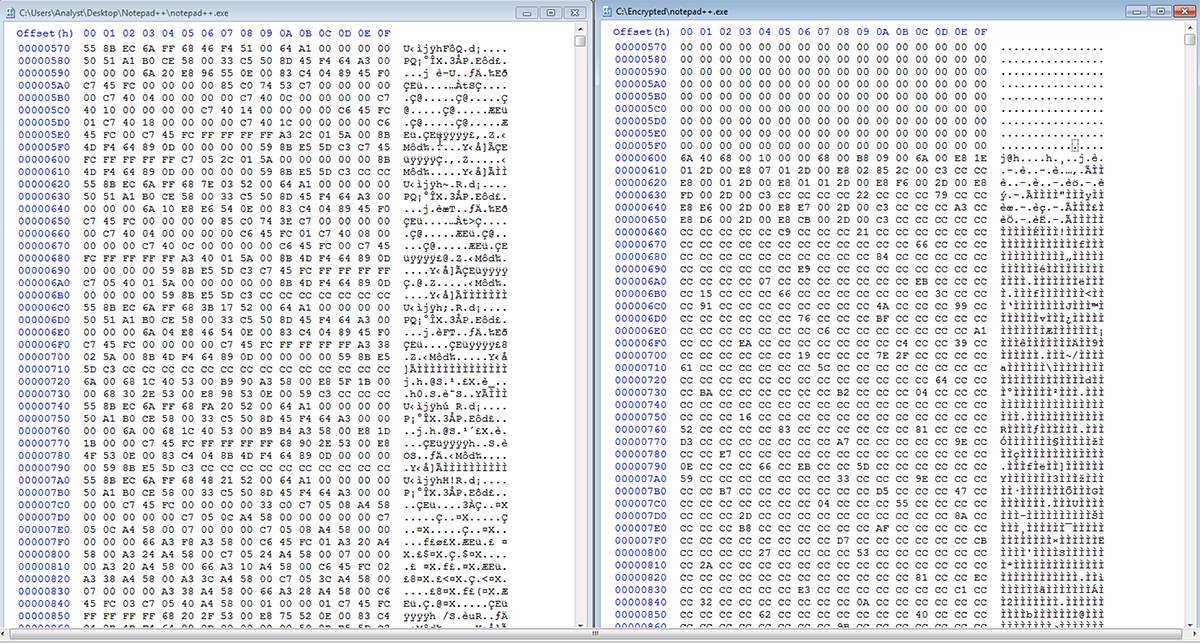Click column header 08 in the Encrypted window
1200x643 pixels.
pos(842,32)
